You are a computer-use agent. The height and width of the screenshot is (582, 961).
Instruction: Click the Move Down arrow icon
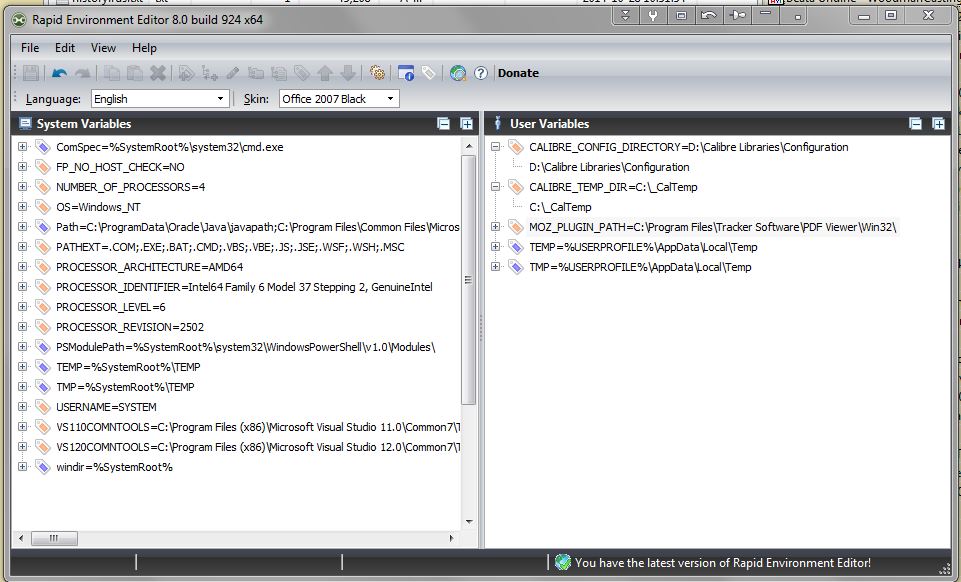(x=348, y=73)
